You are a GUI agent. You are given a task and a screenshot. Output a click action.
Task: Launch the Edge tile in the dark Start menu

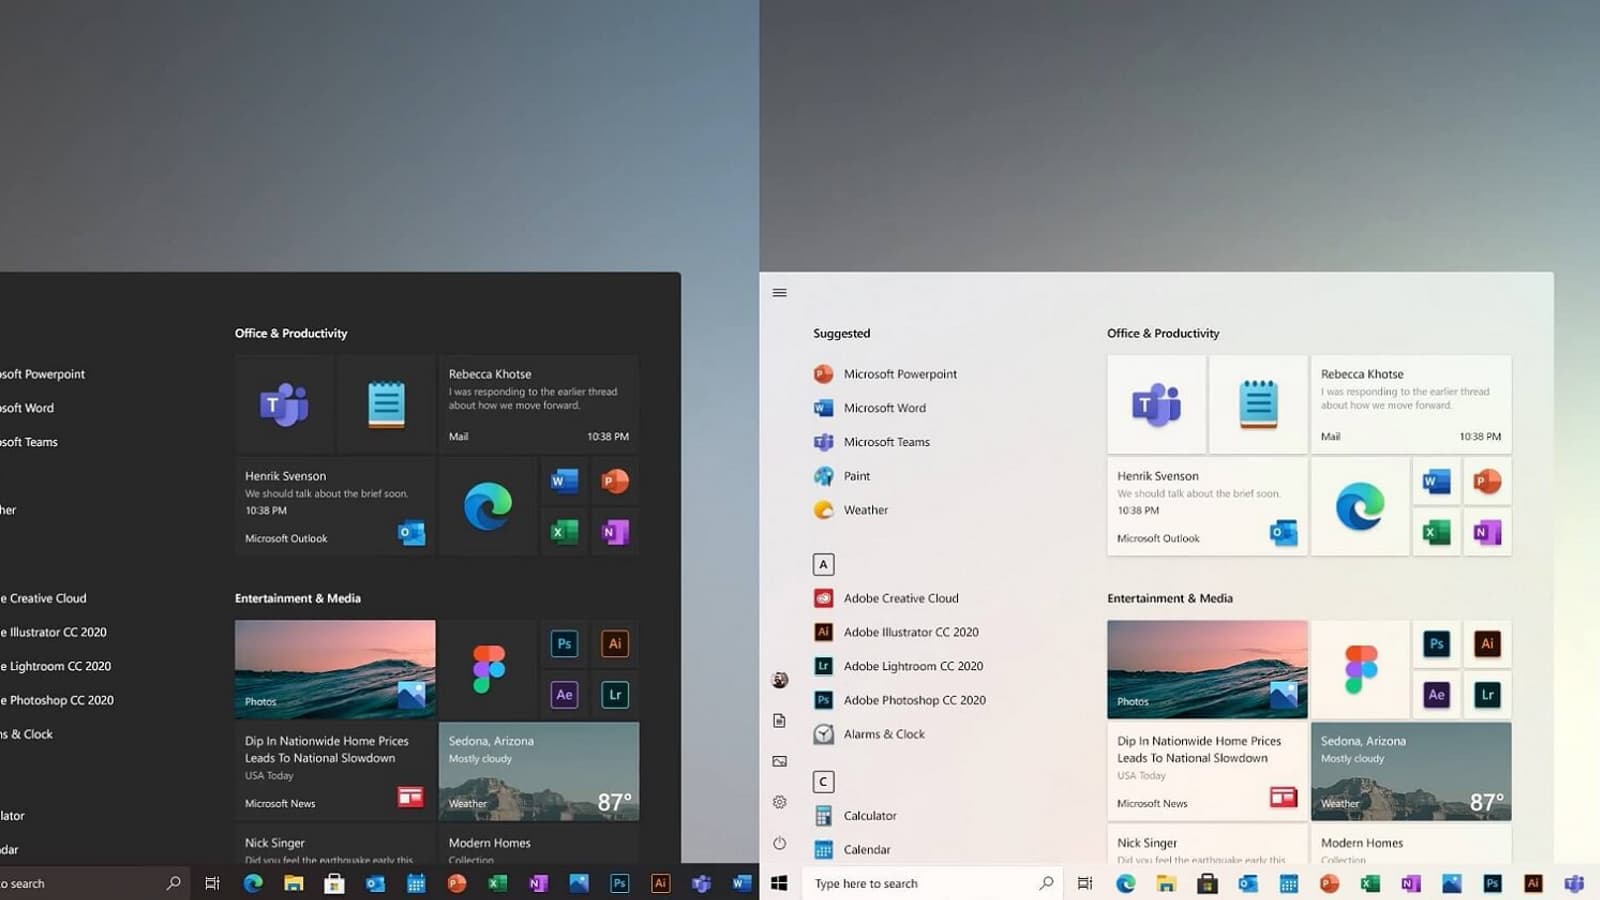(x=488, y=506)
